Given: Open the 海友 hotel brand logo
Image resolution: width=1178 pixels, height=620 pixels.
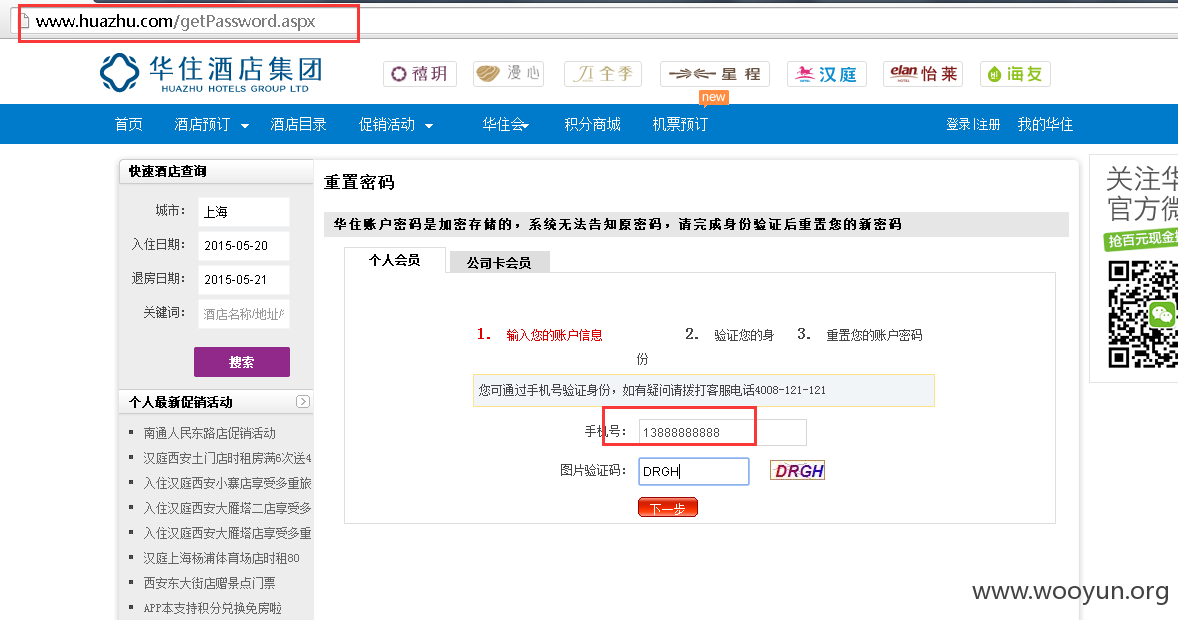Looking at the screenshot, I should [1015, 74].
